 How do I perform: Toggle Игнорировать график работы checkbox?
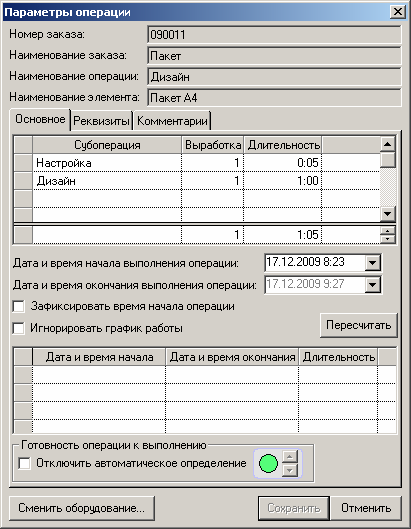click(18, 328)
